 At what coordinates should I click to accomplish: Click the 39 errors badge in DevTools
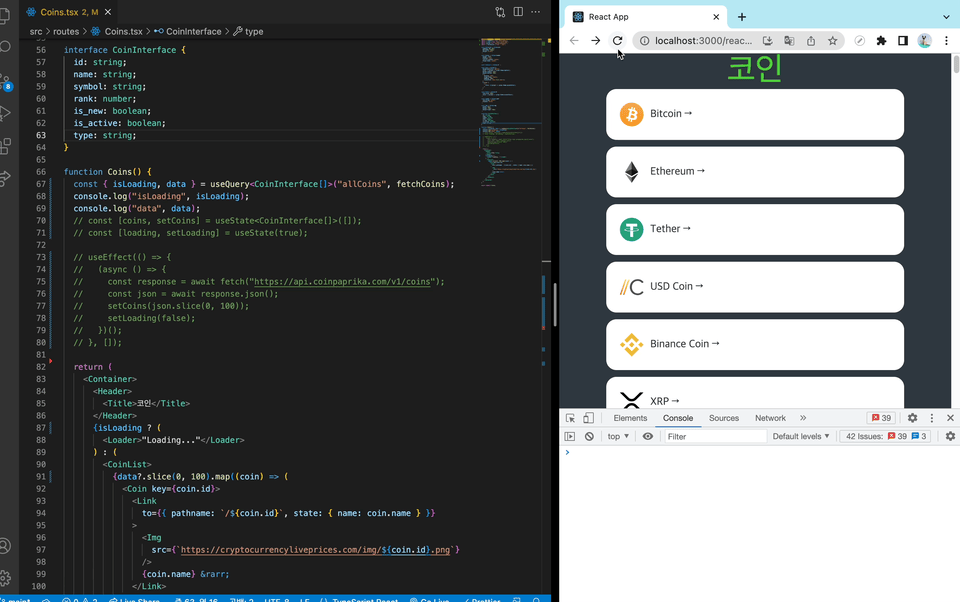click(x=882, y=418)
